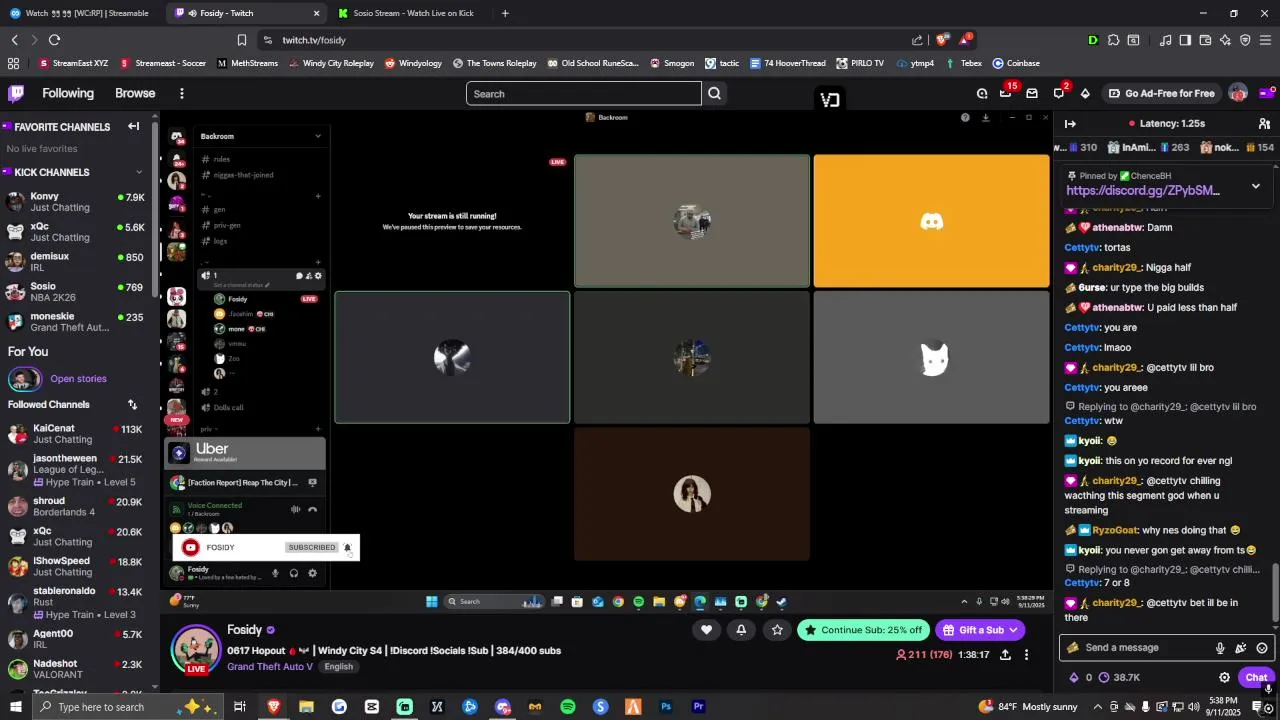The width and height of the screenshot is (1280, 720).
Task: Open the chat emote picker
Action: click(x=1262, y=648)
